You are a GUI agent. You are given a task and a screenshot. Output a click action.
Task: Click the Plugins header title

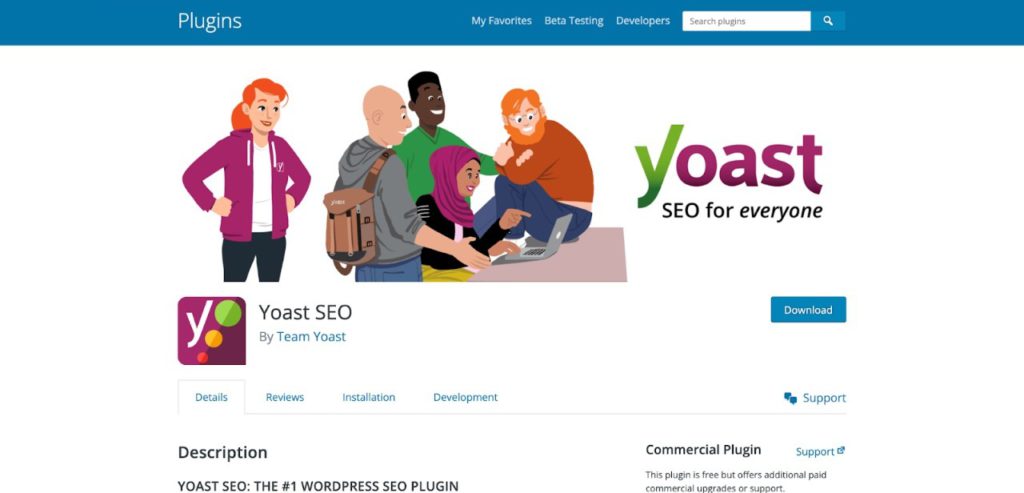(x=210, y=21)
